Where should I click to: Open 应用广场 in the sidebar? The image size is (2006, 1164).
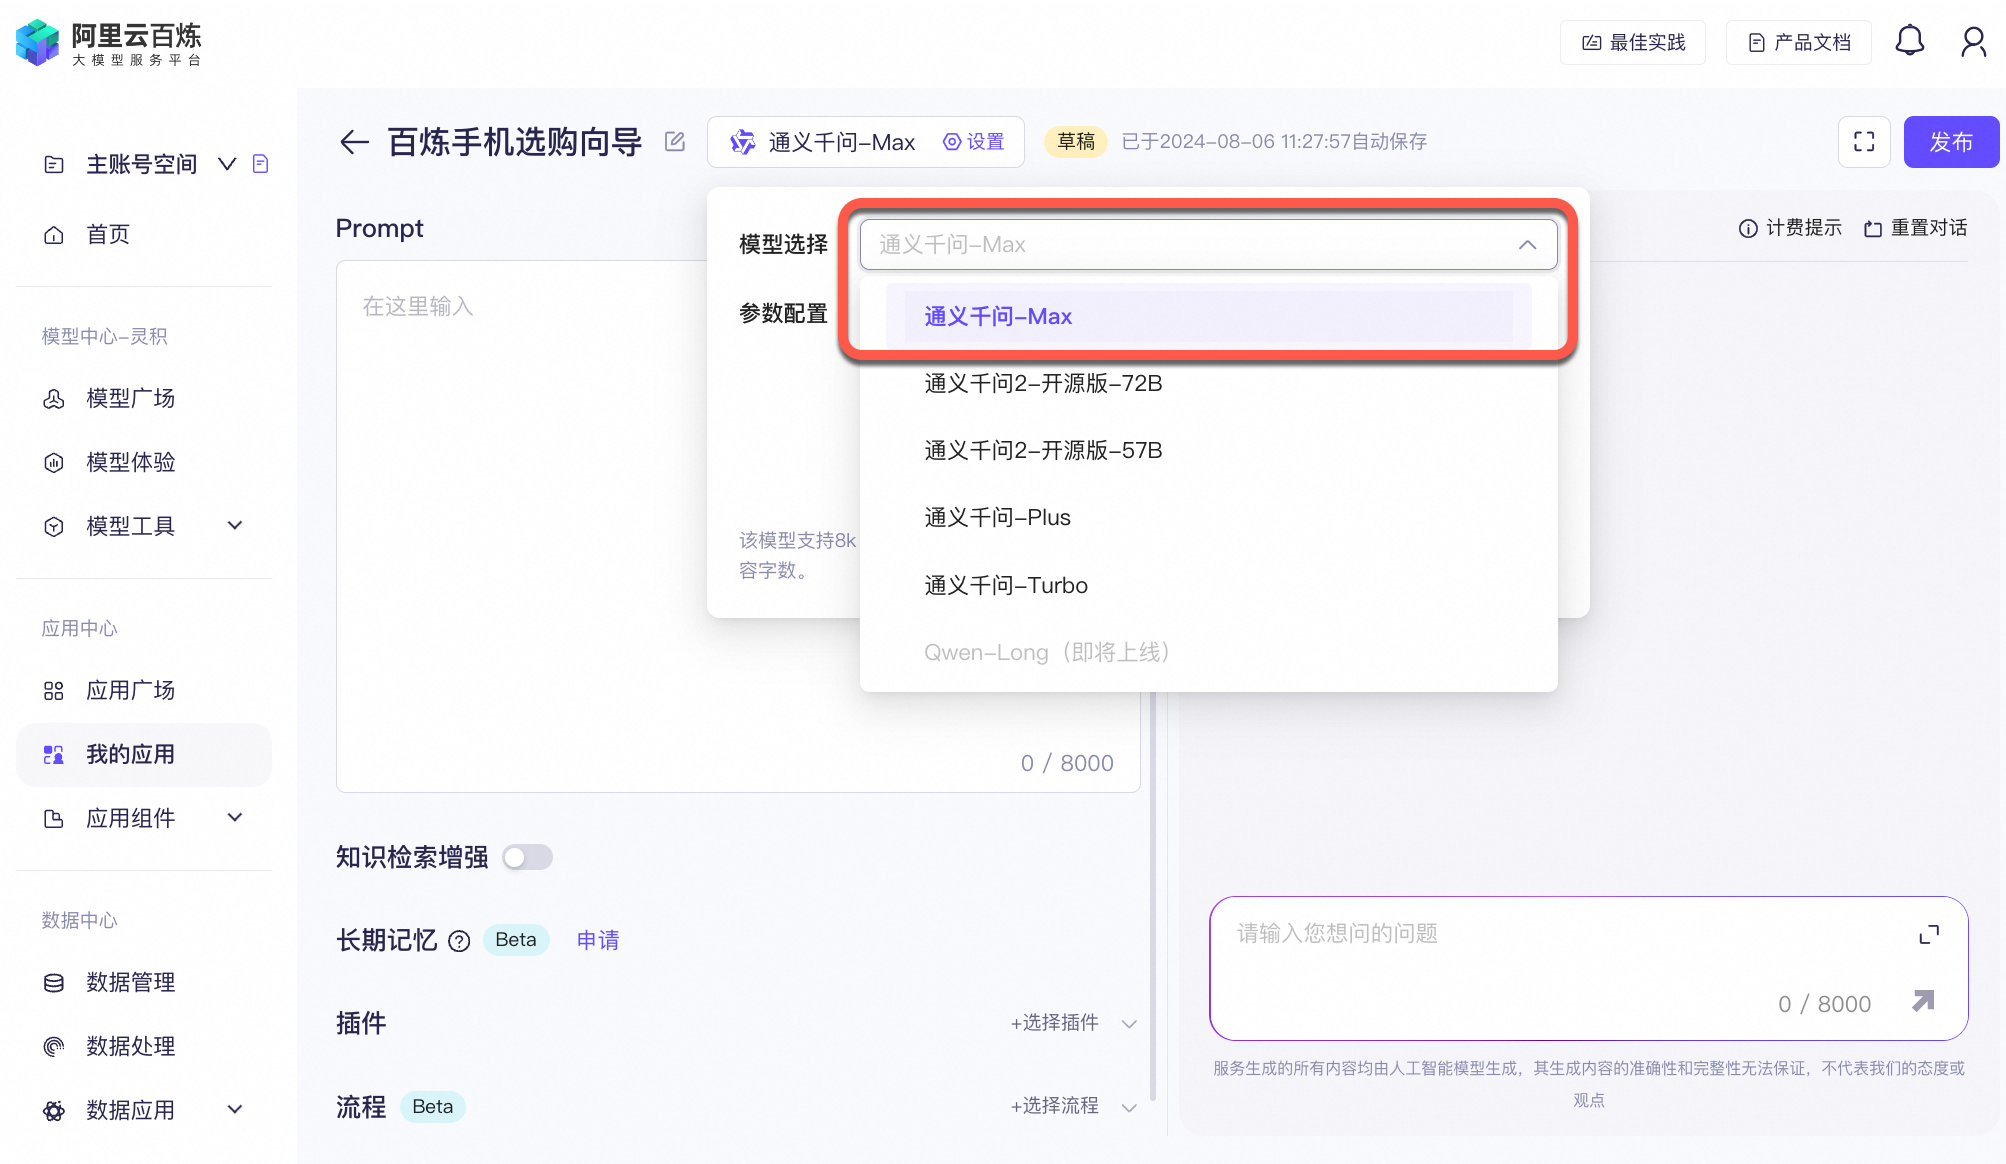(144, 691)
